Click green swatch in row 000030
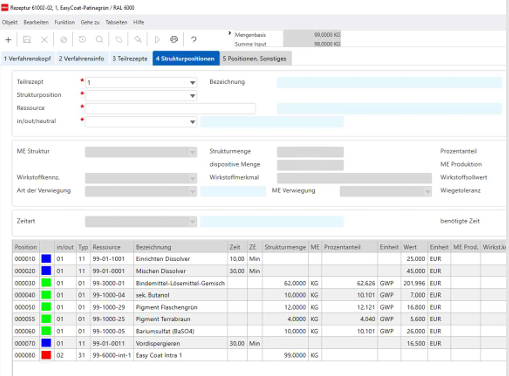Screen dimensions: 509x376 point(46,283)
